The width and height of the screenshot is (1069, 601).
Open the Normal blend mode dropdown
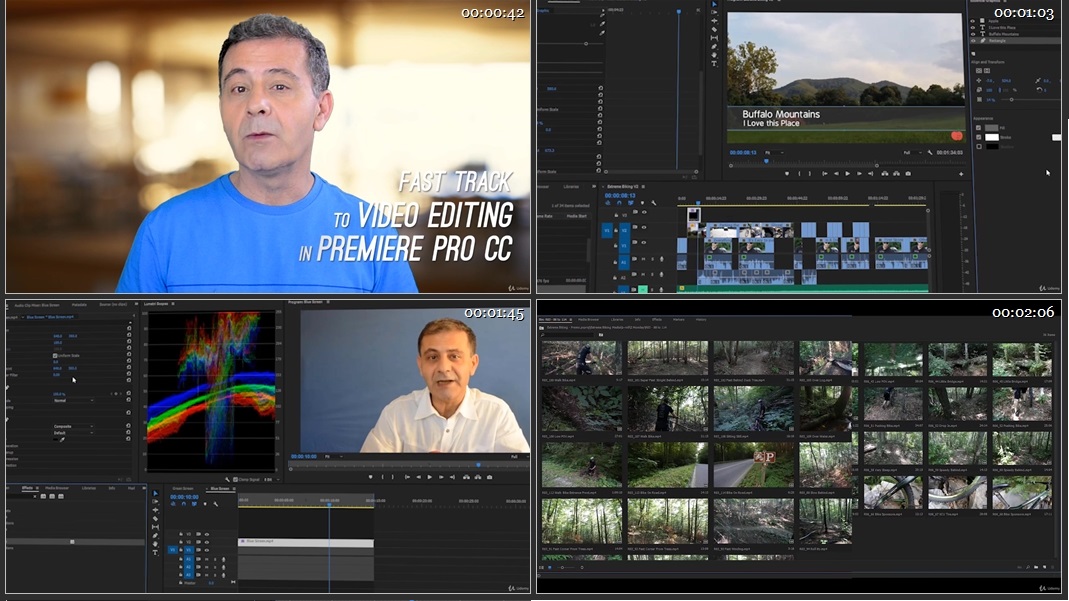click(74, 401)
